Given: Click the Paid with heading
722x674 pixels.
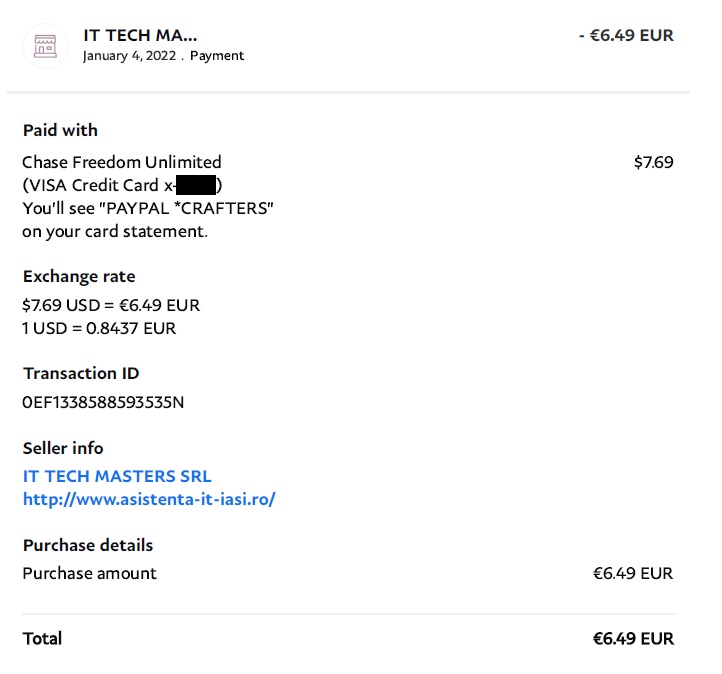Looking at the screenshot, I should click(x=60, y=130).
